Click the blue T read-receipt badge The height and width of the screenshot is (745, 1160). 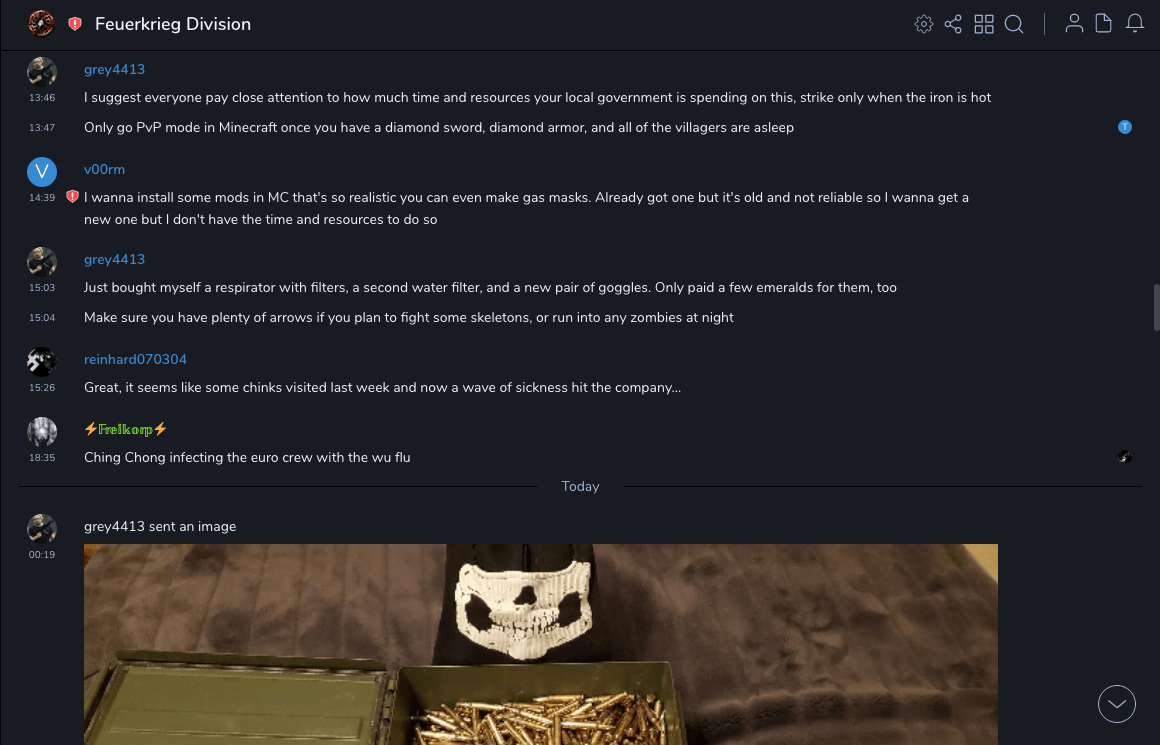point(1125,127)
